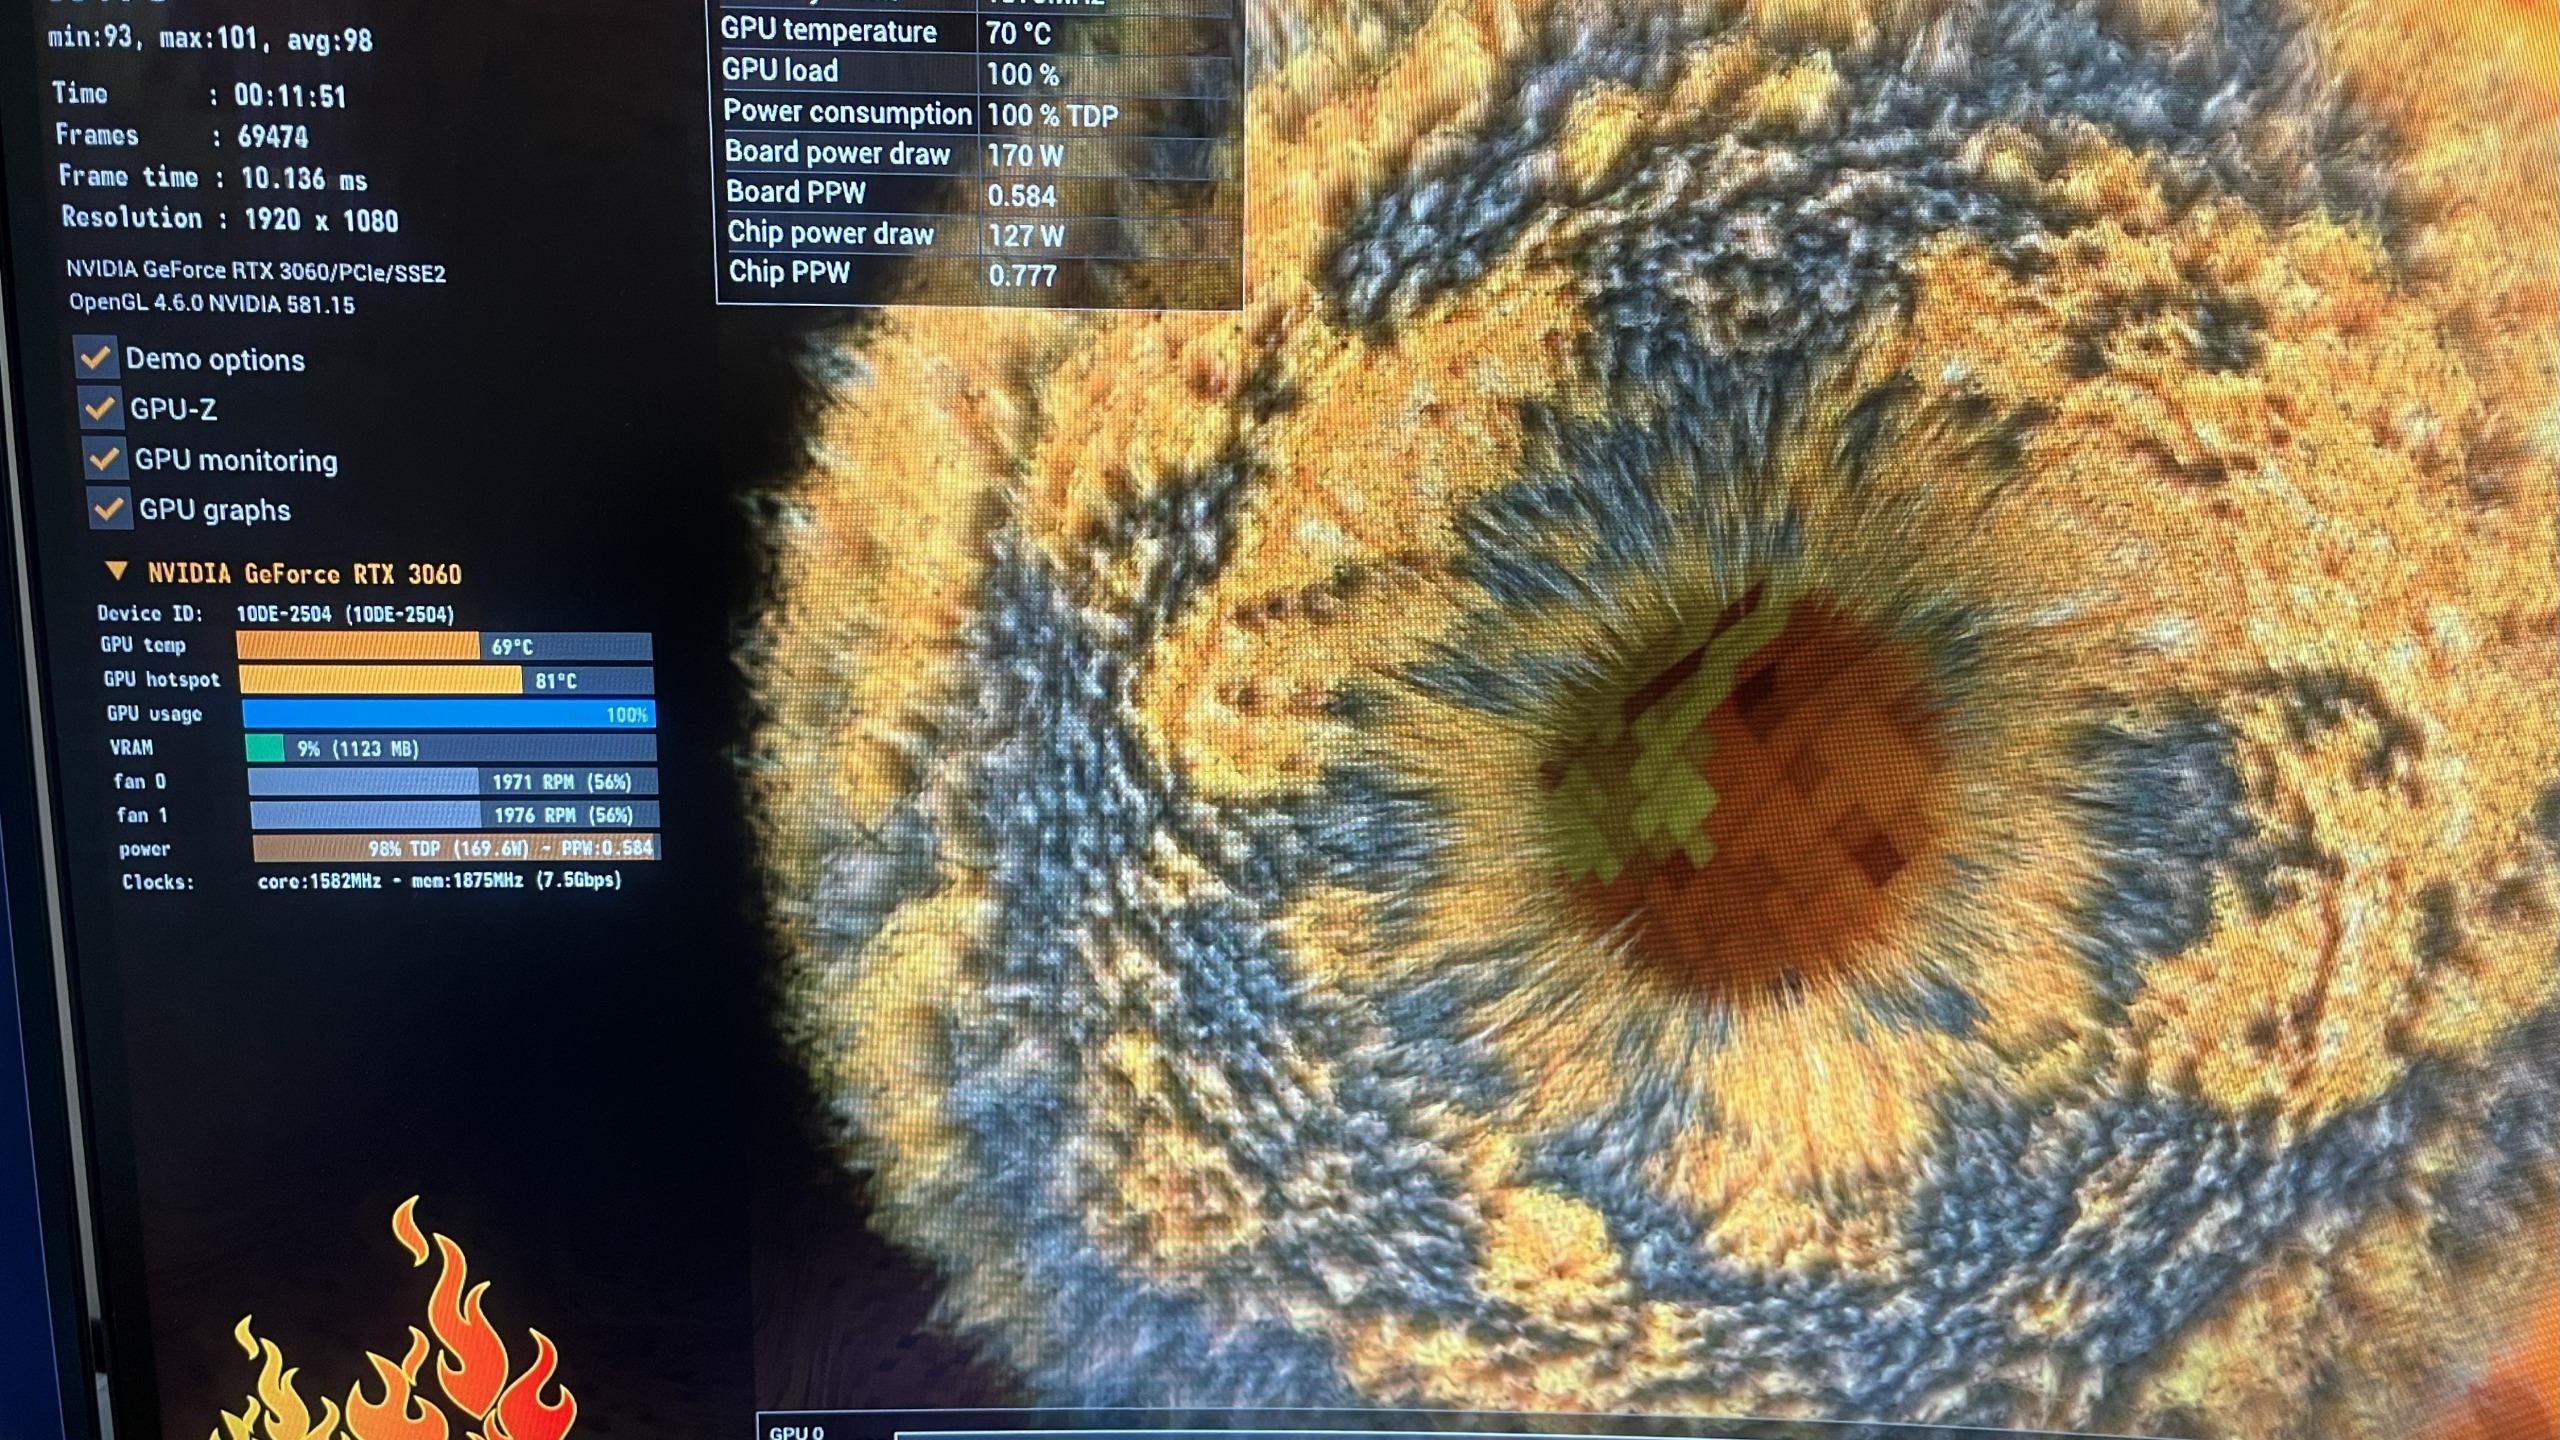Select the blue GPU usage 100% bar
Screen dimensions: 2560x1440
448,714
